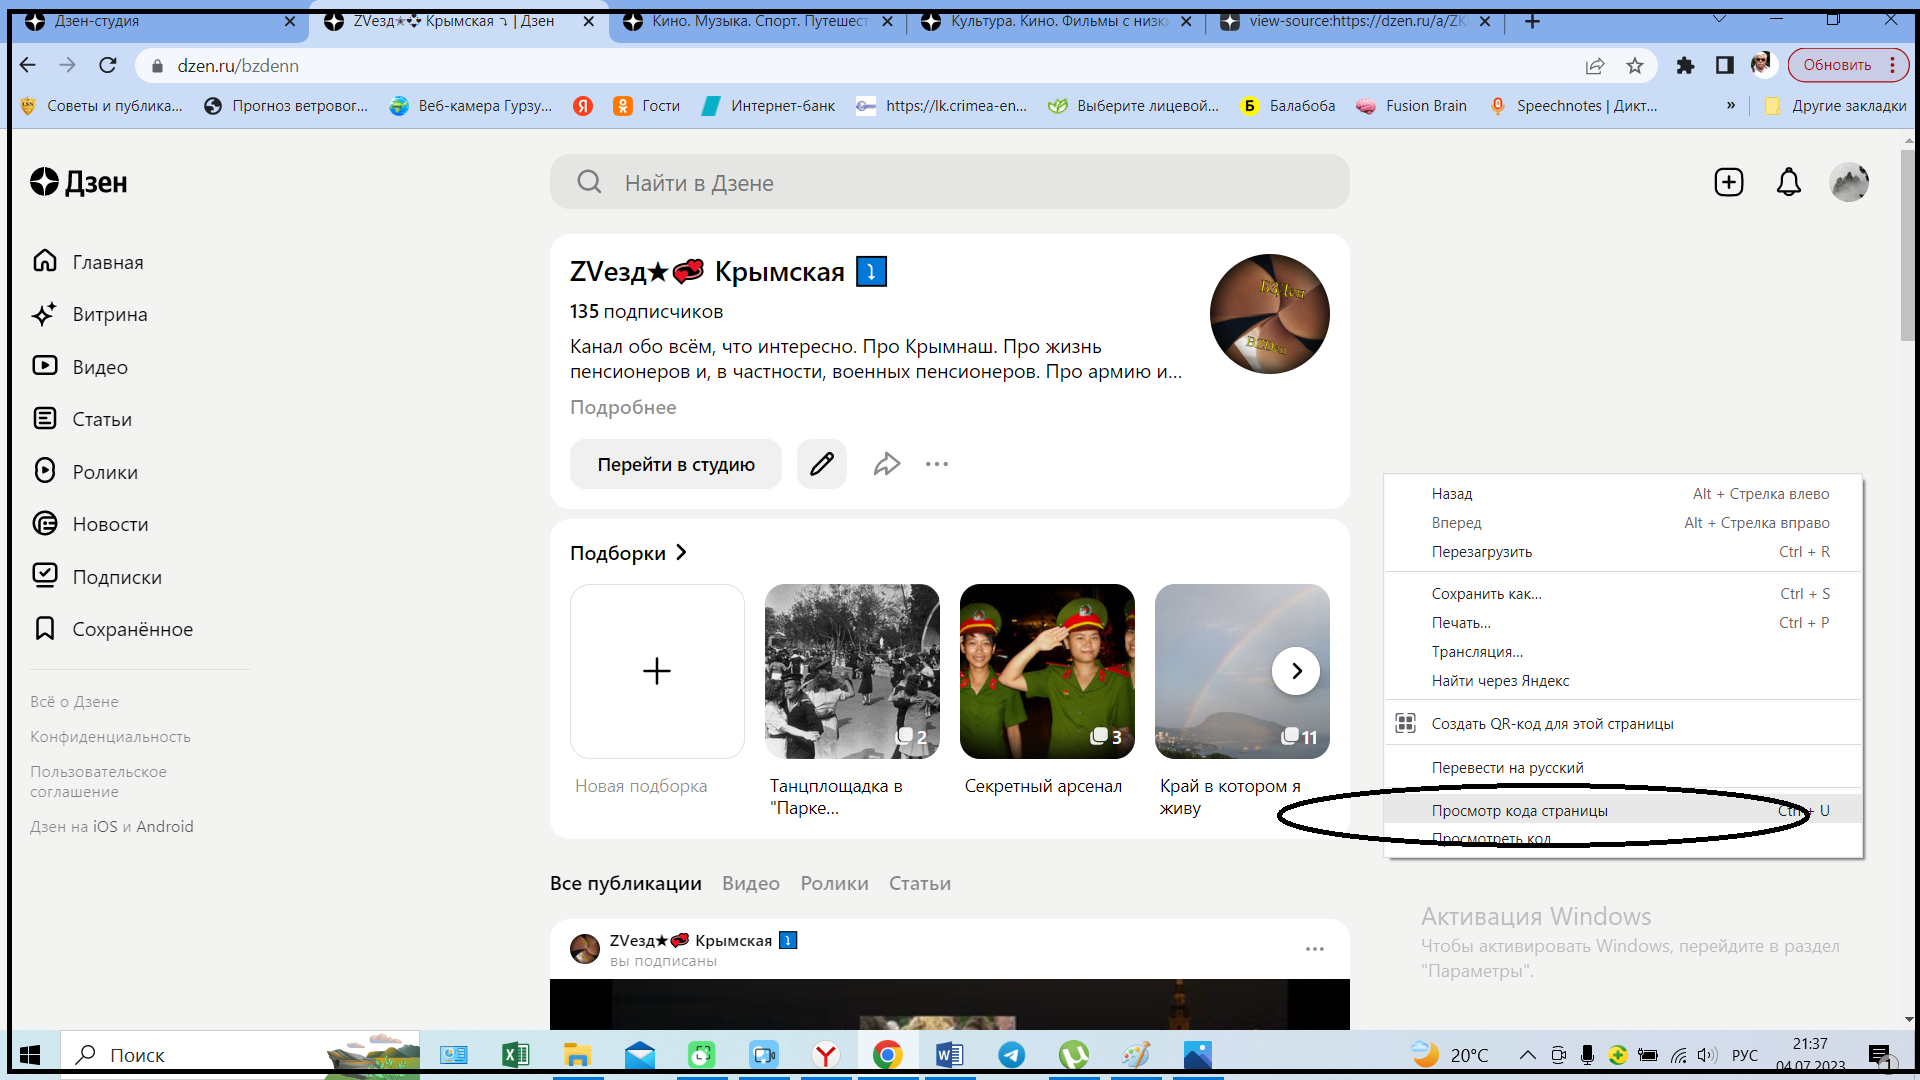Show the Статьи publications tab

click(920, 883)
